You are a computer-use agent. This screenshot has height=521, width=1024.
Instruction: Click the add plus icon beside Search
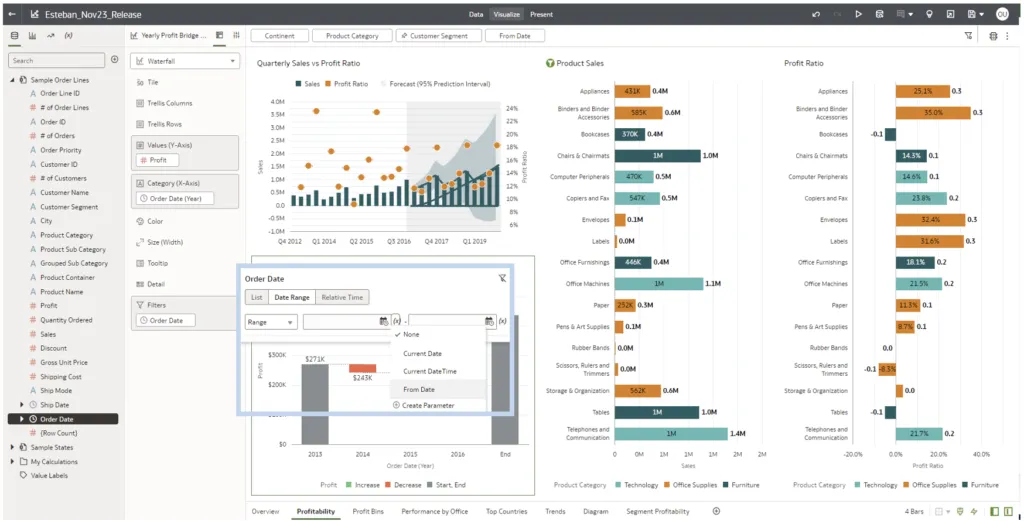click(114, 60)
